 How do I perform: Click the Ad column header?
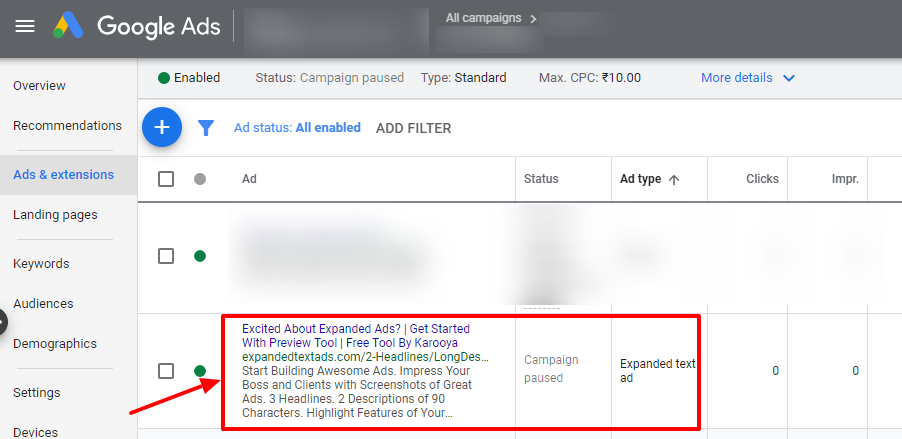pyautogui.click(x=249, y=179)
